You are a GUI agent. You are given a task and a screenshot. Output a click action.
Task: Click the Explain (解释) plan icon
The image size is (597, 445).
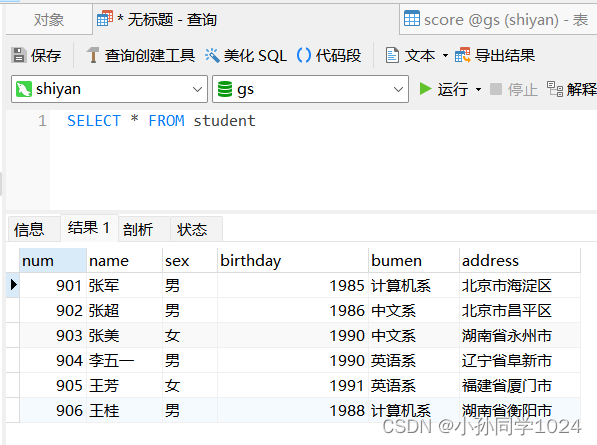click(555, 89)
